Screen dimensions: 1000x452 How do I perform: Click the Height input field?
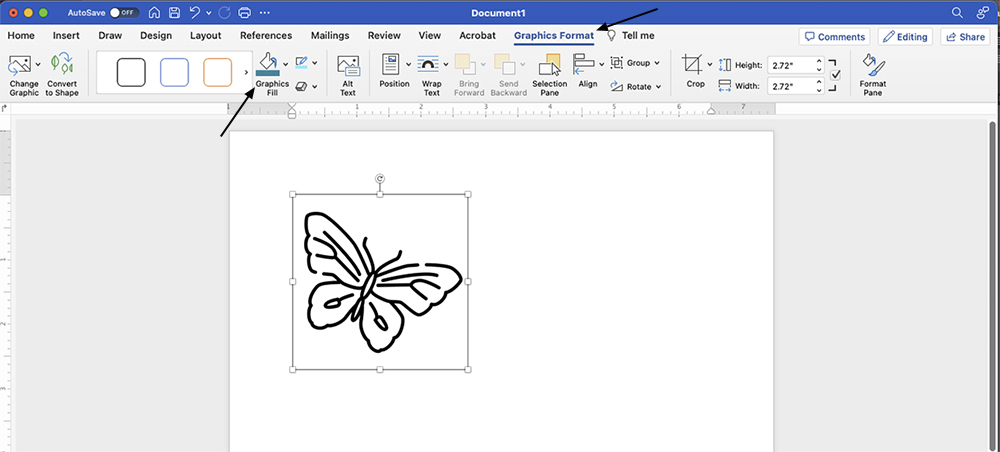(789, 64)
